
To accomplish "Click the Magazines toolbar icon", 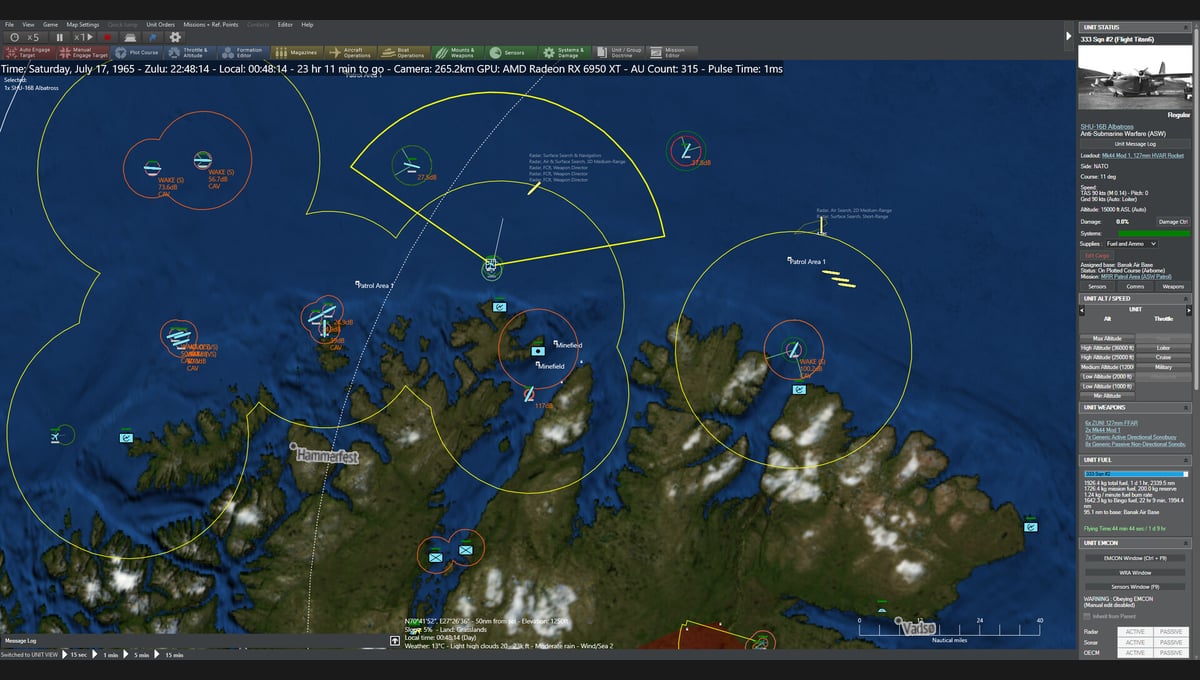I will click(x=296, y=52).
